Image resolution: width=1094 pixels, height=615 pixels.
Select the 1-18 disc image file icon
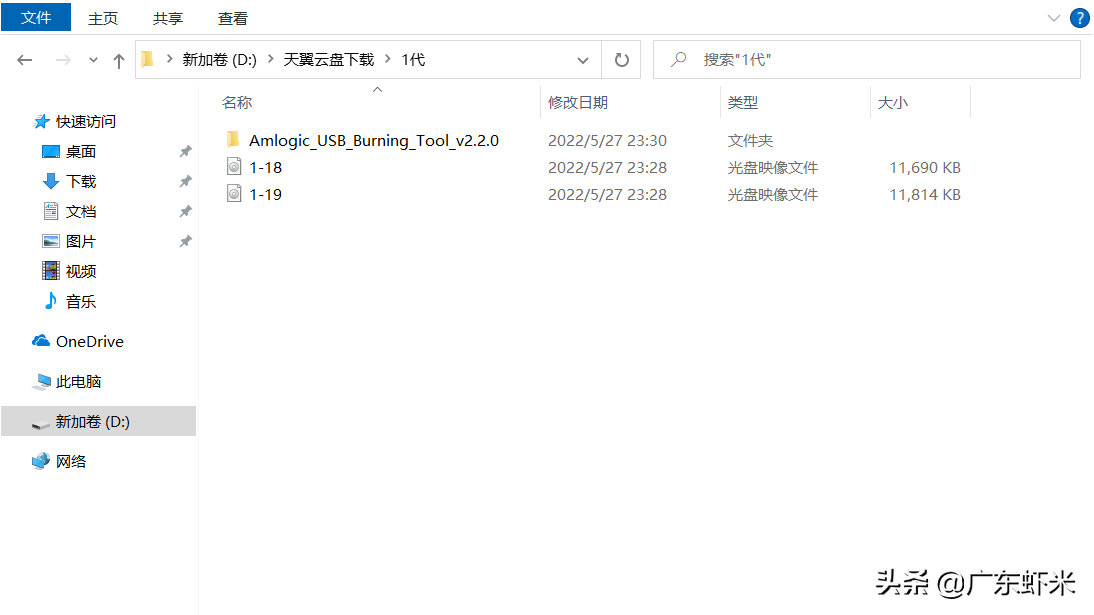click(234, 167)
